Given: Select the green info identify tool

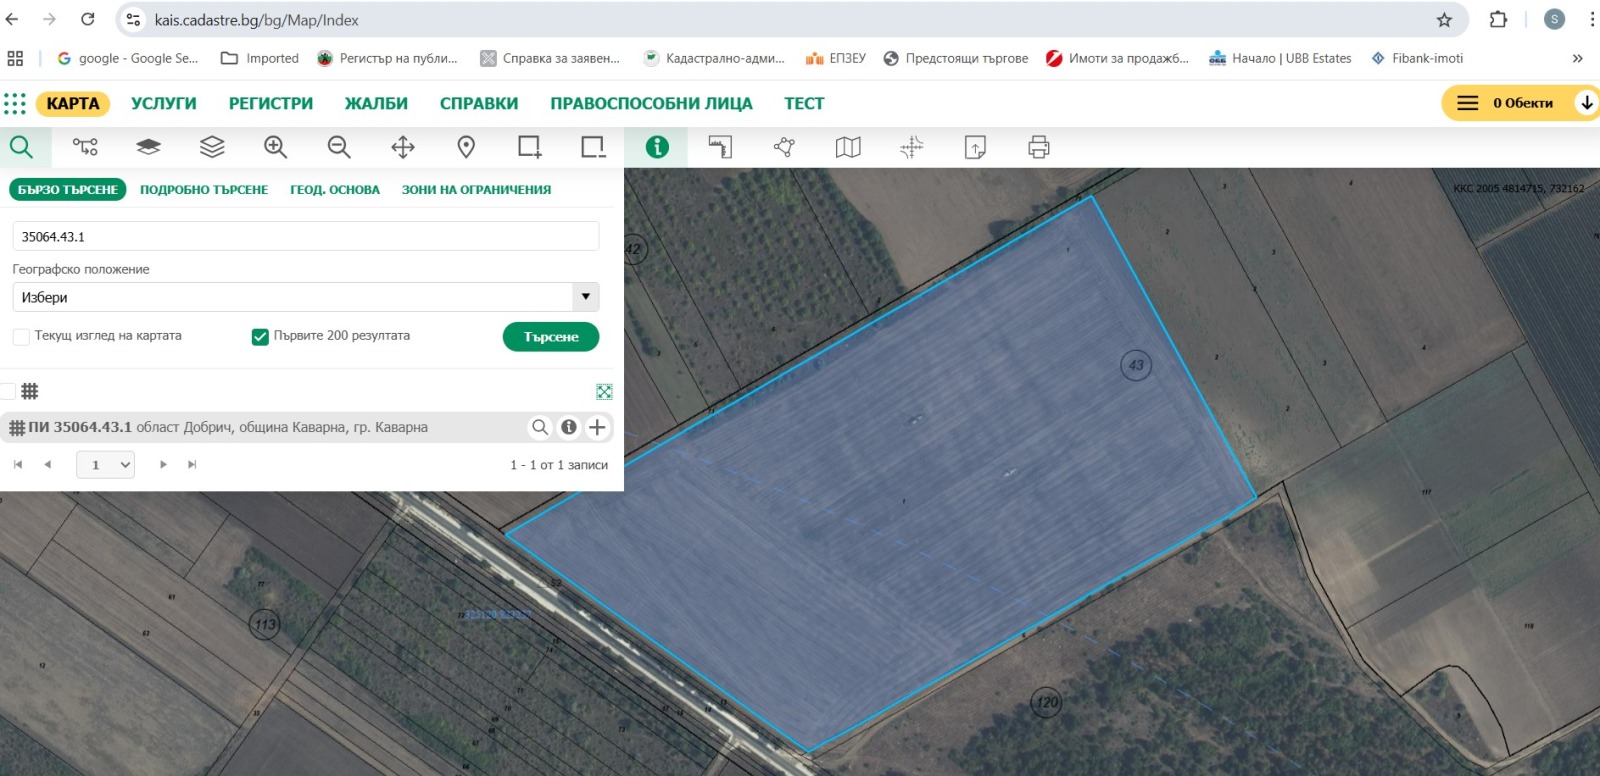Looking at the screenshot, I should (657, 148).
